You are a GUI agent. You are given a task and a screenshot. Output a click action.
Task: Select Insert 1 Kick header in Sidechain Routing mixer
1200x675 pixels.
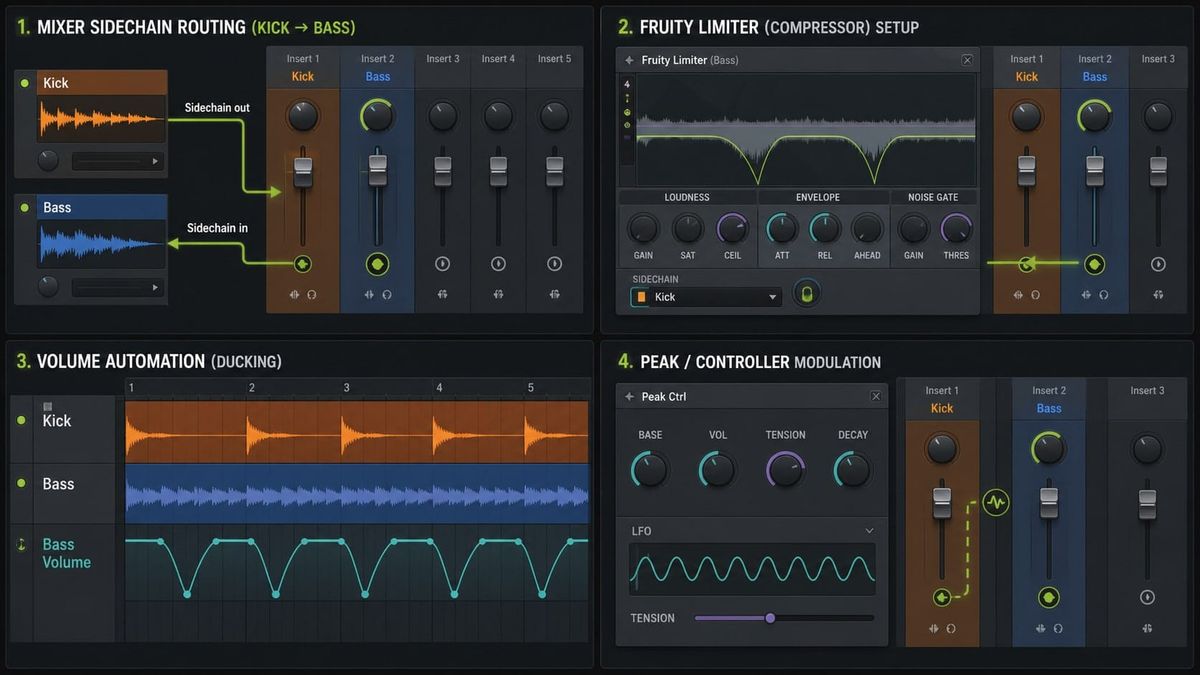coord(303,68)
